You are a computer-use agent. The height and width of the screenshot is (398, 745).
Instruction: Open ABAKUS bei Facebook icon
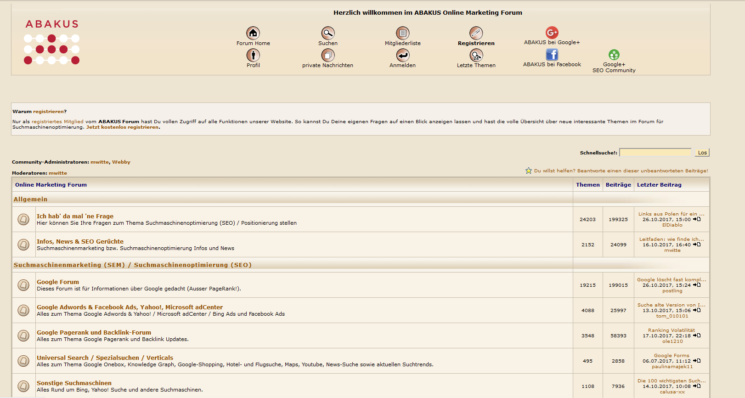pos(552,55)
